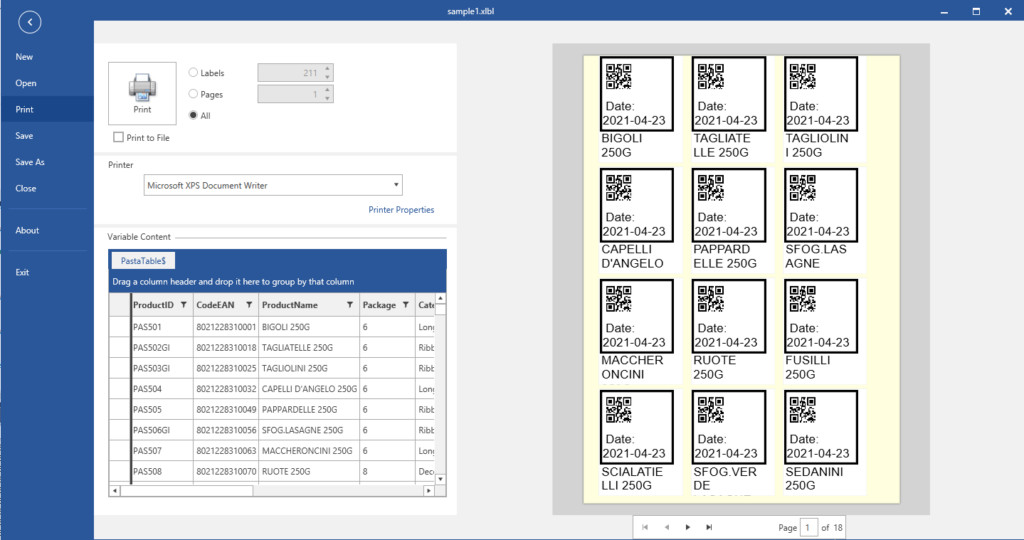Increase the Pages count spinner
Image resolution: width=1024 pixels, height=540 pixels.
[x=328, y=90]
